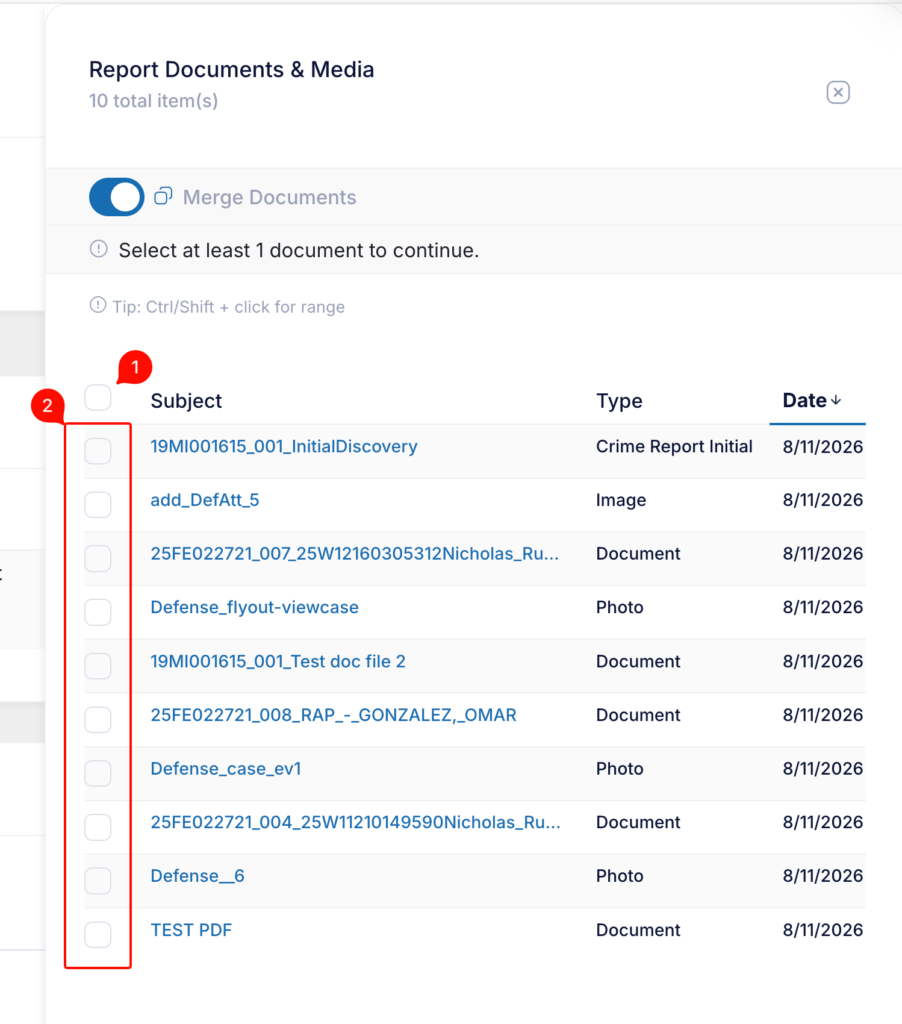
Task: Click the info icon beside 'Select at least 1 document'
Action: coord(99,249)
